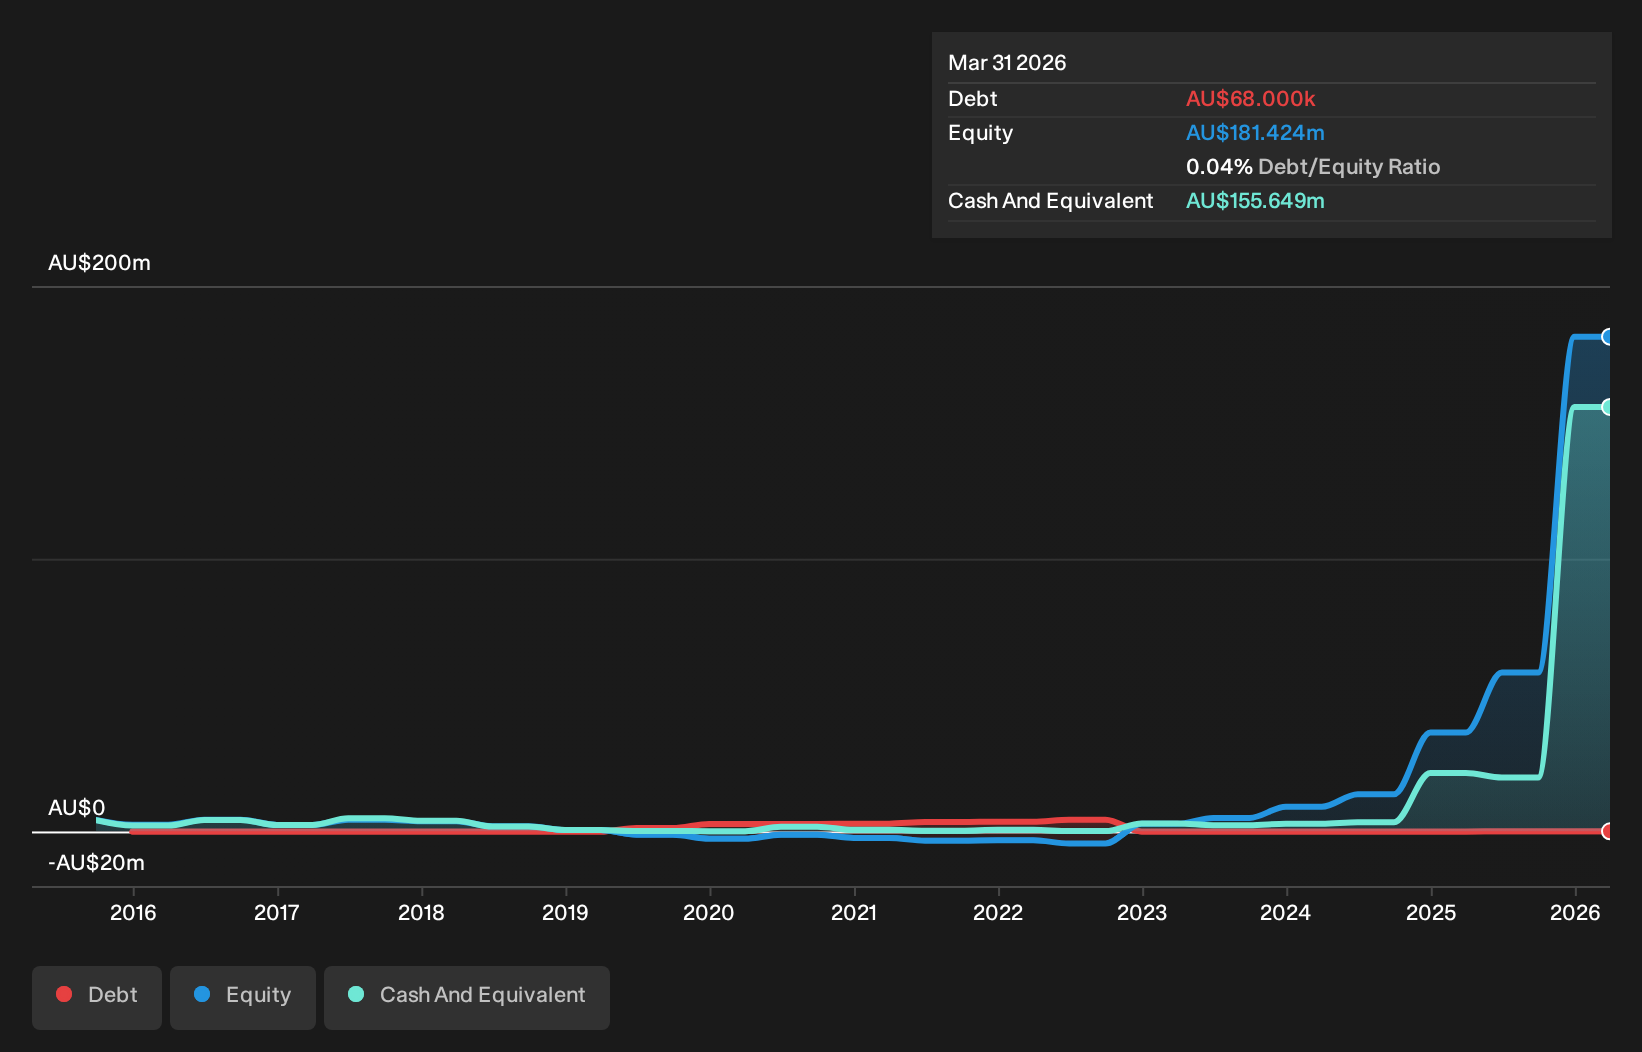
Task: Click the blue Equity legend dot
Action: point(202,994)
